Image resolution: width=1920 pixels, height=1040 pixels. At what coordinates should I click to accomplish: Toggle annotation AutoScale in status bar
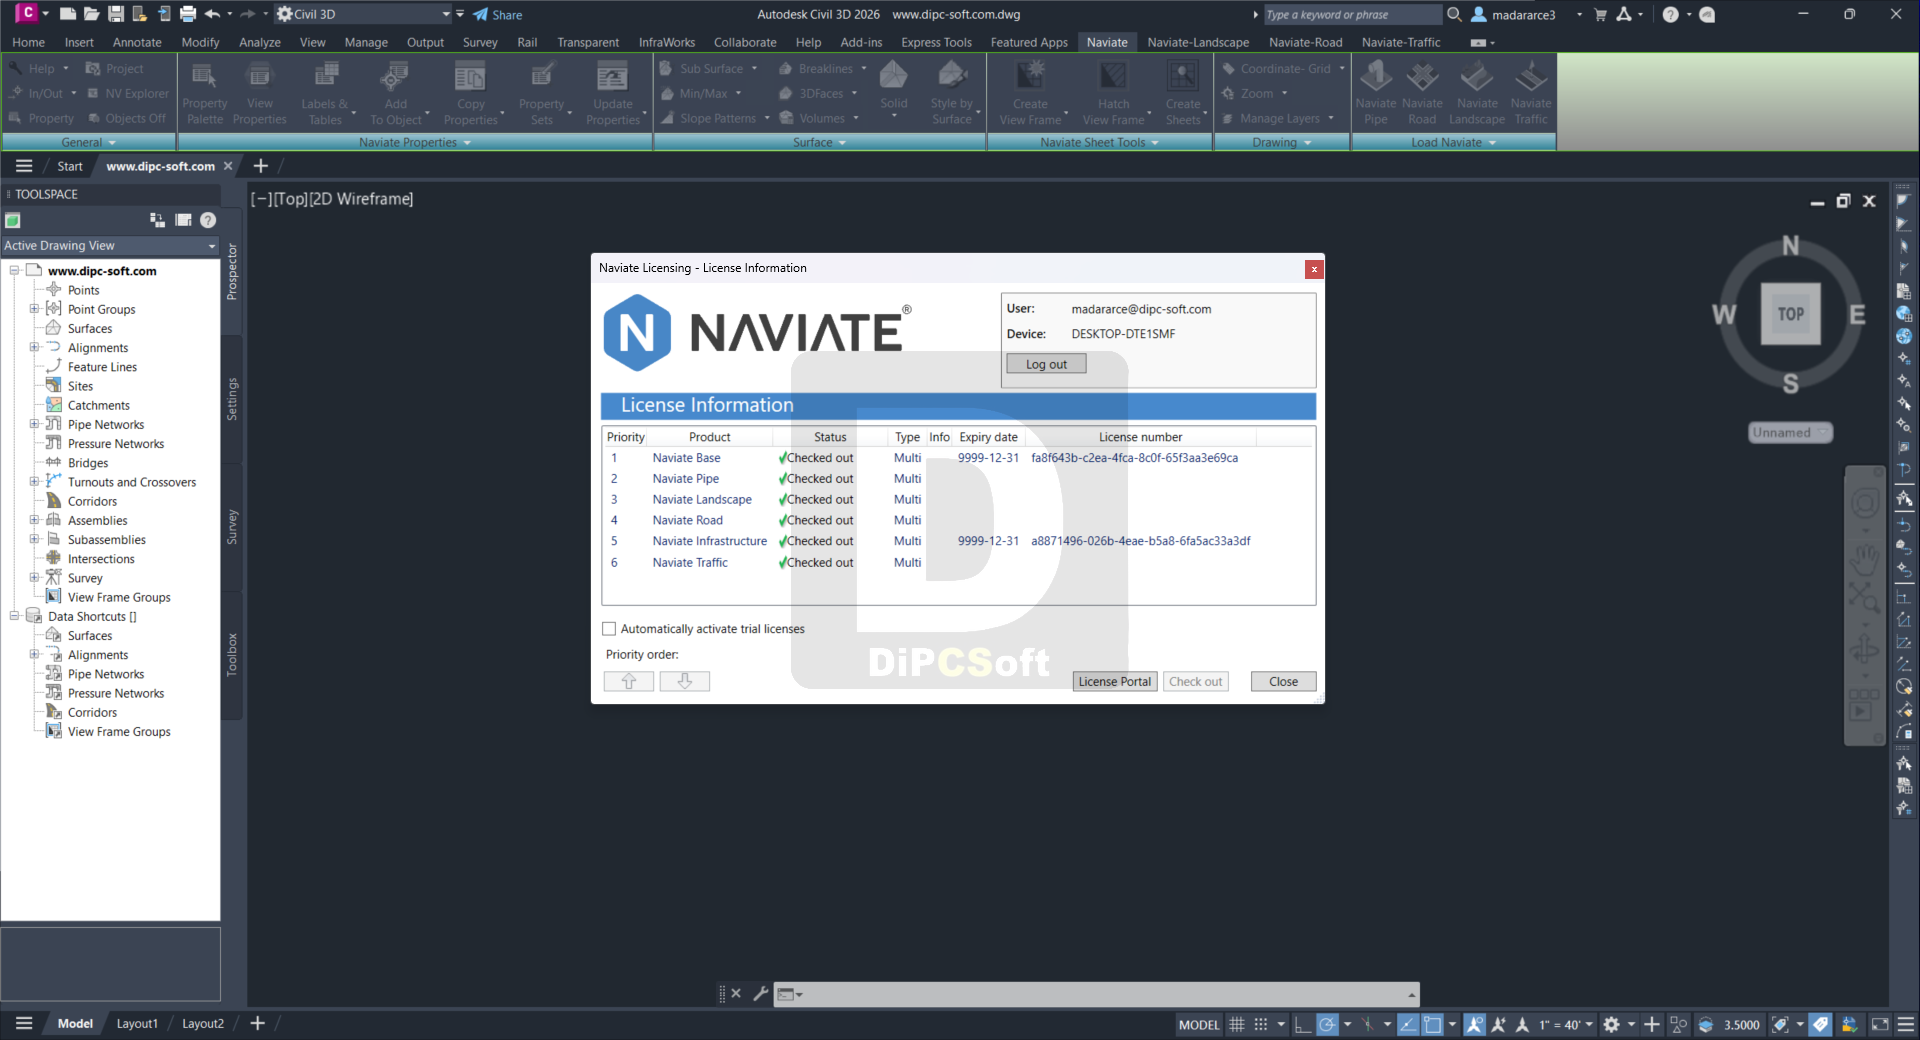point(1499,1024)
